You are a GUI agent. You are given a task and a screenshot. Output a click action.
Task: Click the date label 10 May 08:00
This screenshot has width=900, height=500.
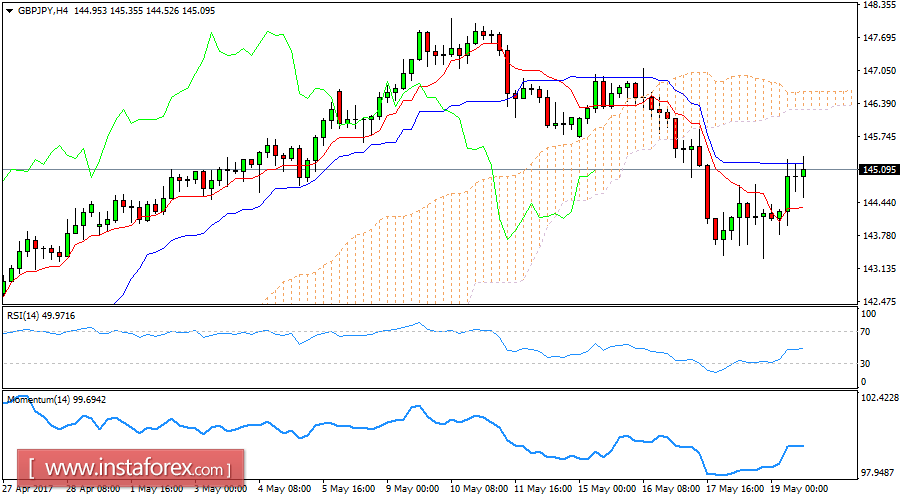click(x=479, y=489)
